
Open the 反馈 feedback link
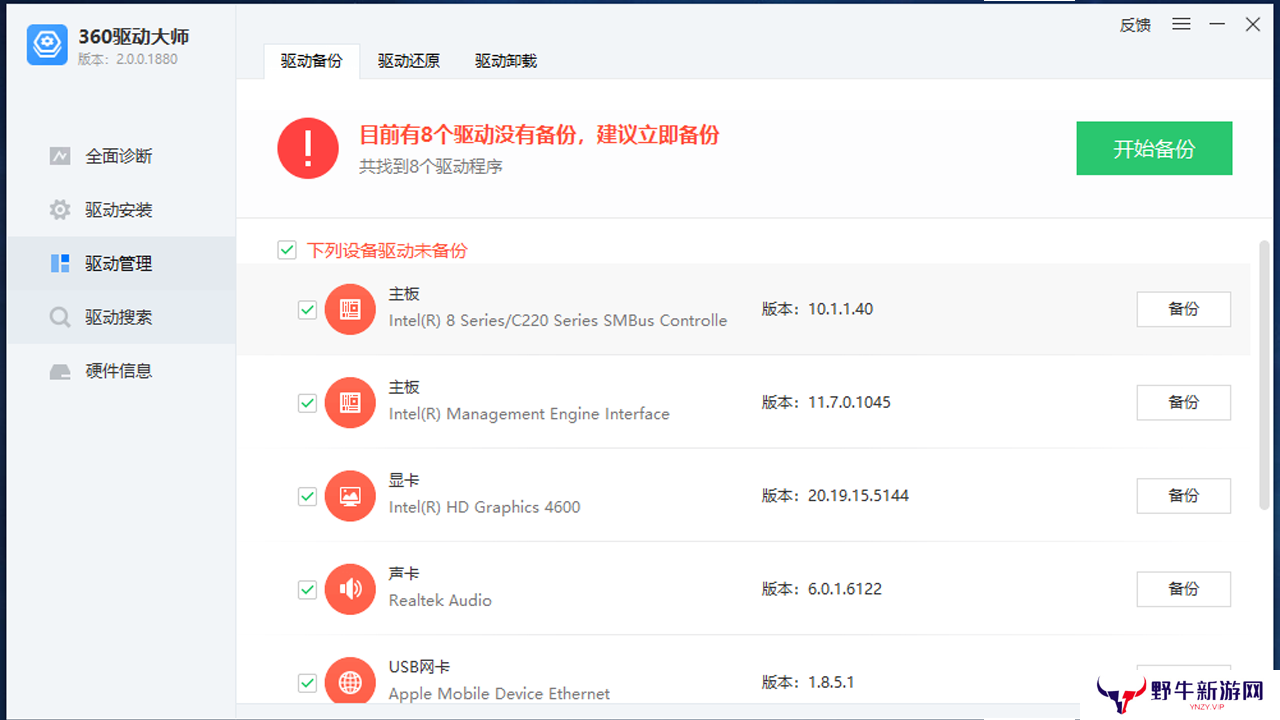point(1135,25)
